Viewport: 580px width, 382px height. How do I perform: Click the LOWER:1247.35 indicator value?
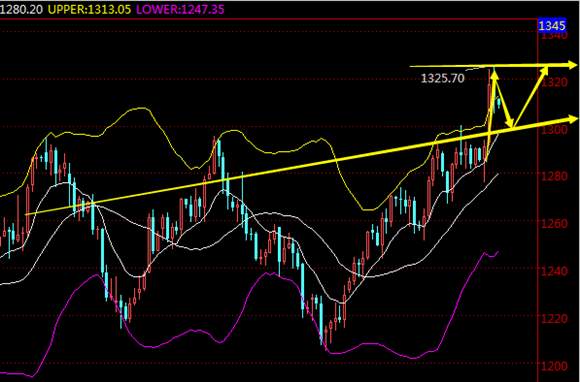[180, 9]
